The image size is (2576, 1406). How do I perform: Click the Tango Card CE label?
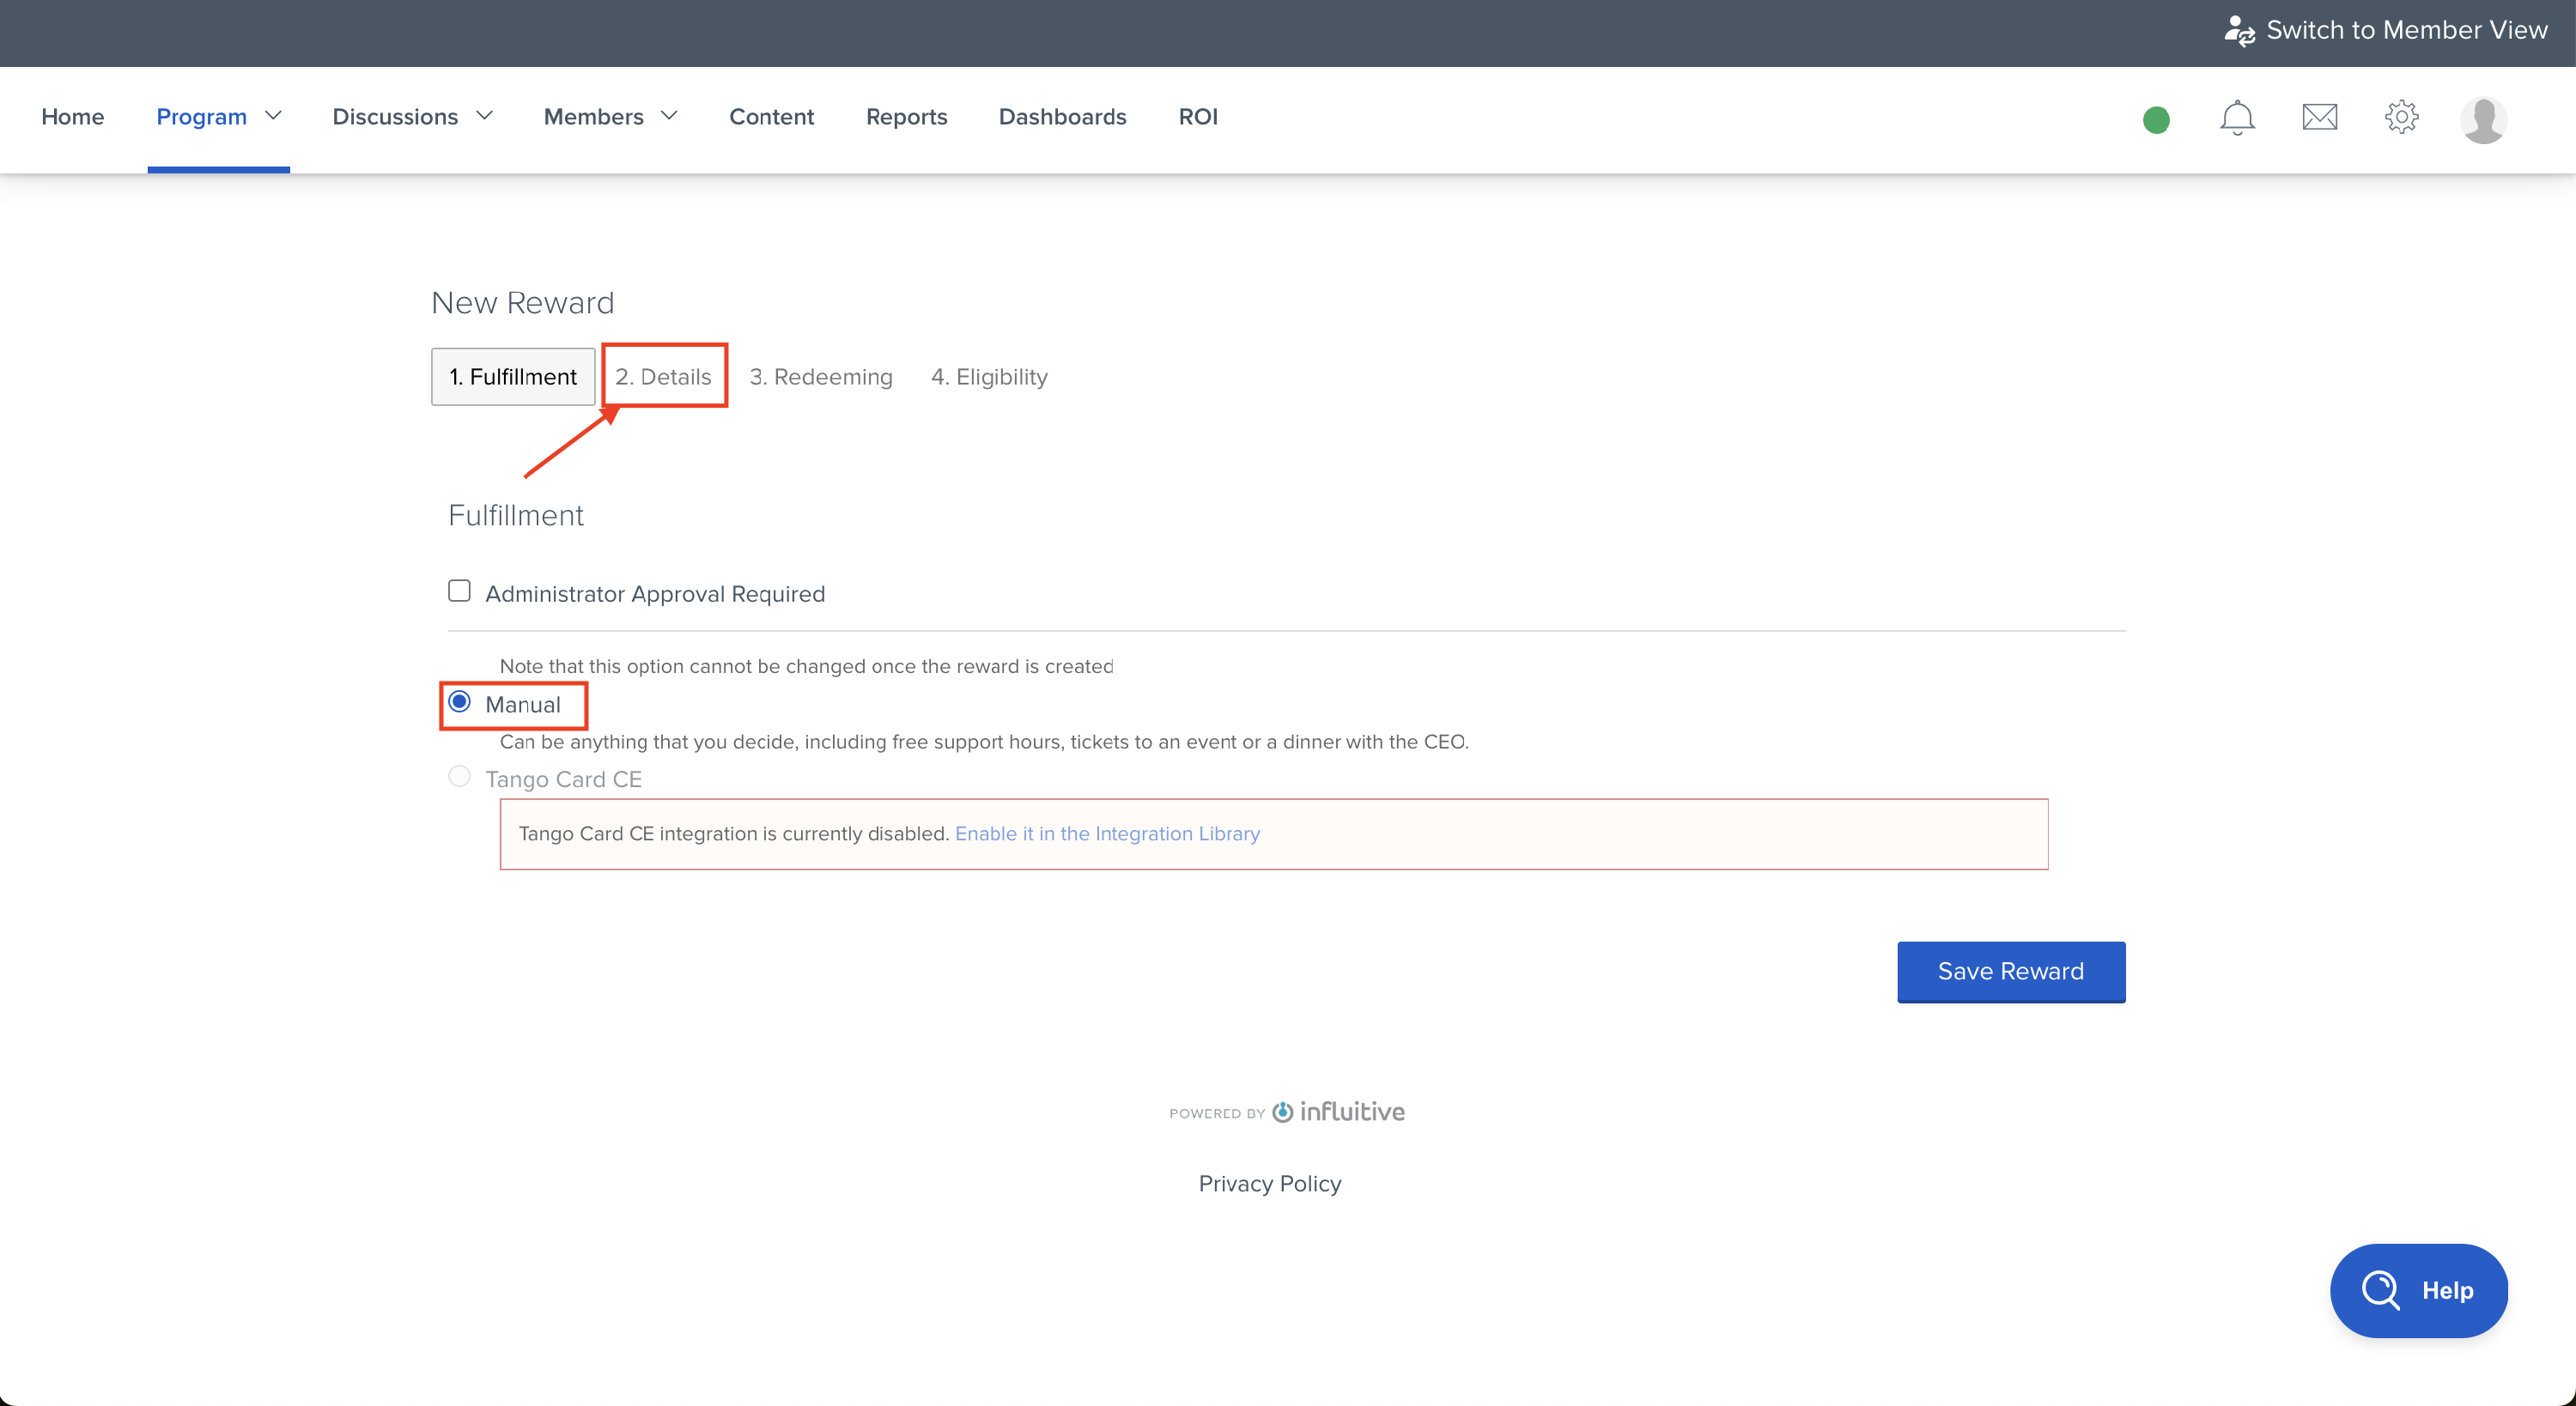pos(563,779)
